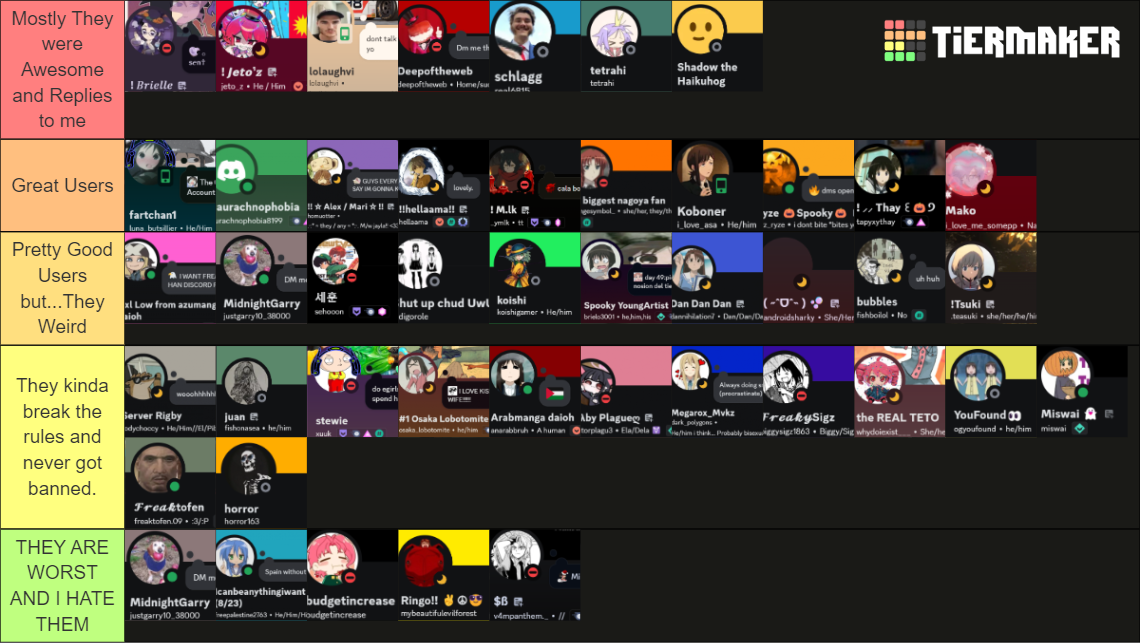The image size is (1140, 643).
Task: Open the Shadow the Haikuhog card
Action: click(718, 46)
